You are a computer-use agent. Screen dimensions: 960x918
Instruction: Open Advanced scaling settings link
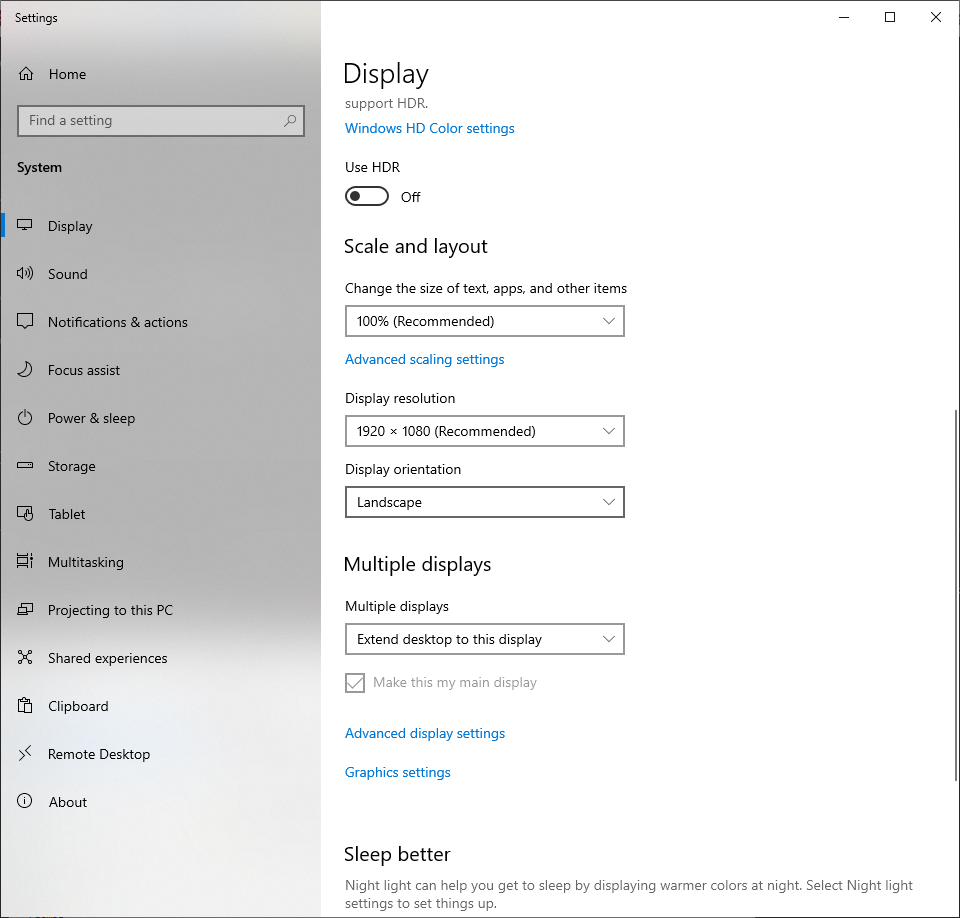click(x=425, y=359)
